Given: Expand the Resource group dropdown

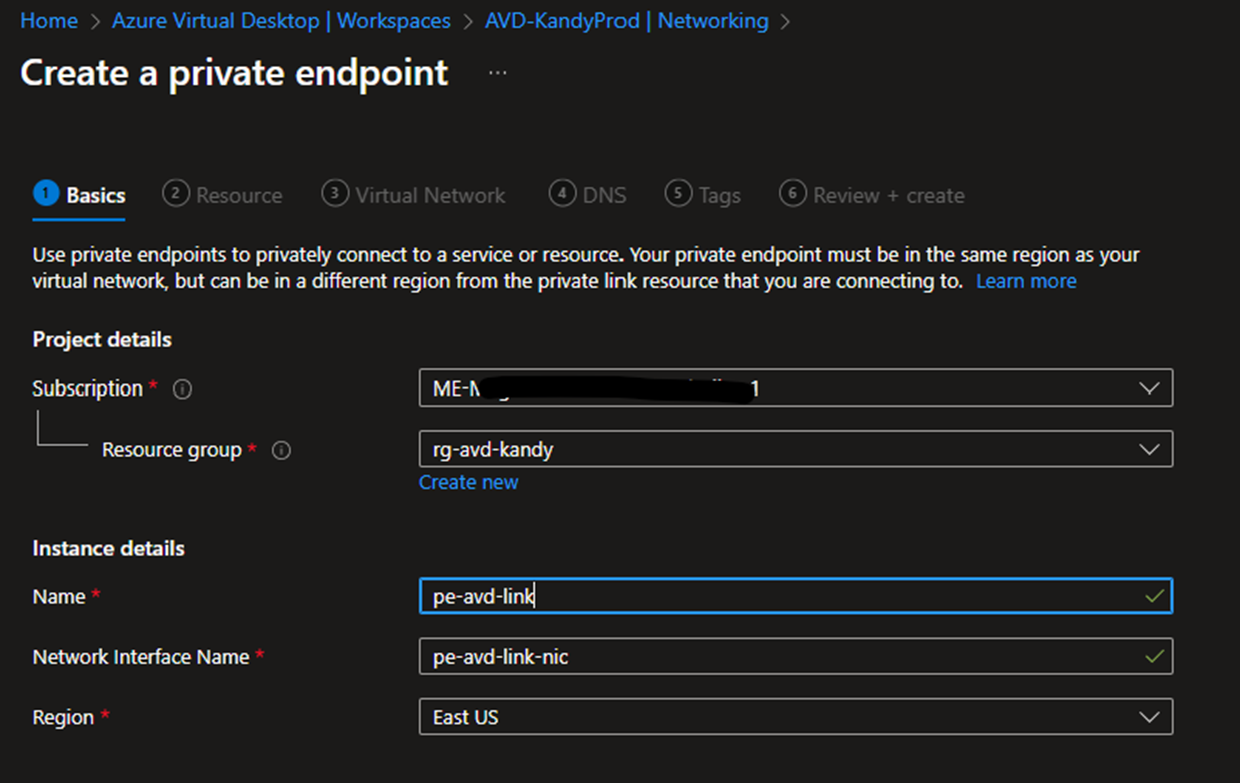Looking at the screenshot, I should pos(796,449).
